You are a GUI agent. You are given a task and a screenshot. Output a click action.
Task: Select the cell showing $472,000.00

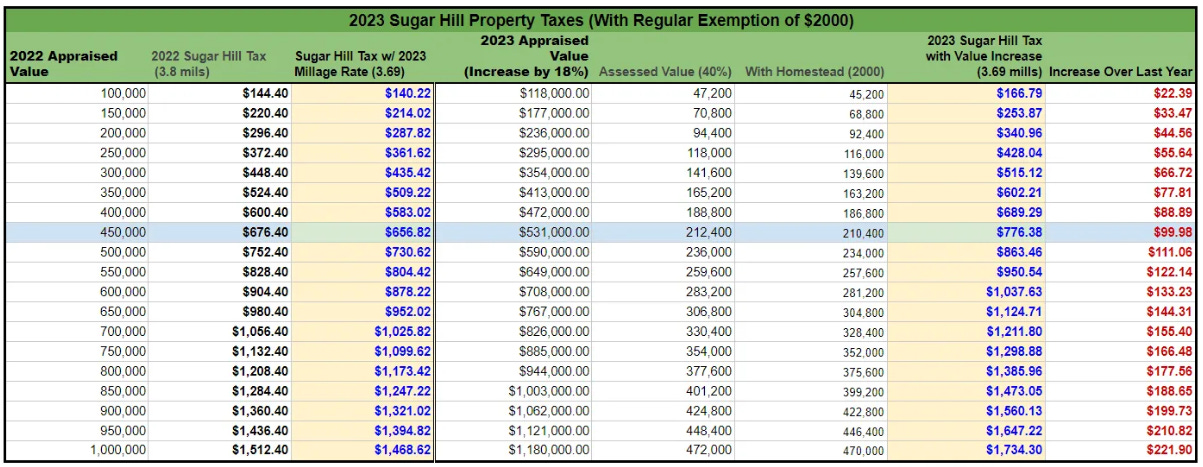(514, 212)
